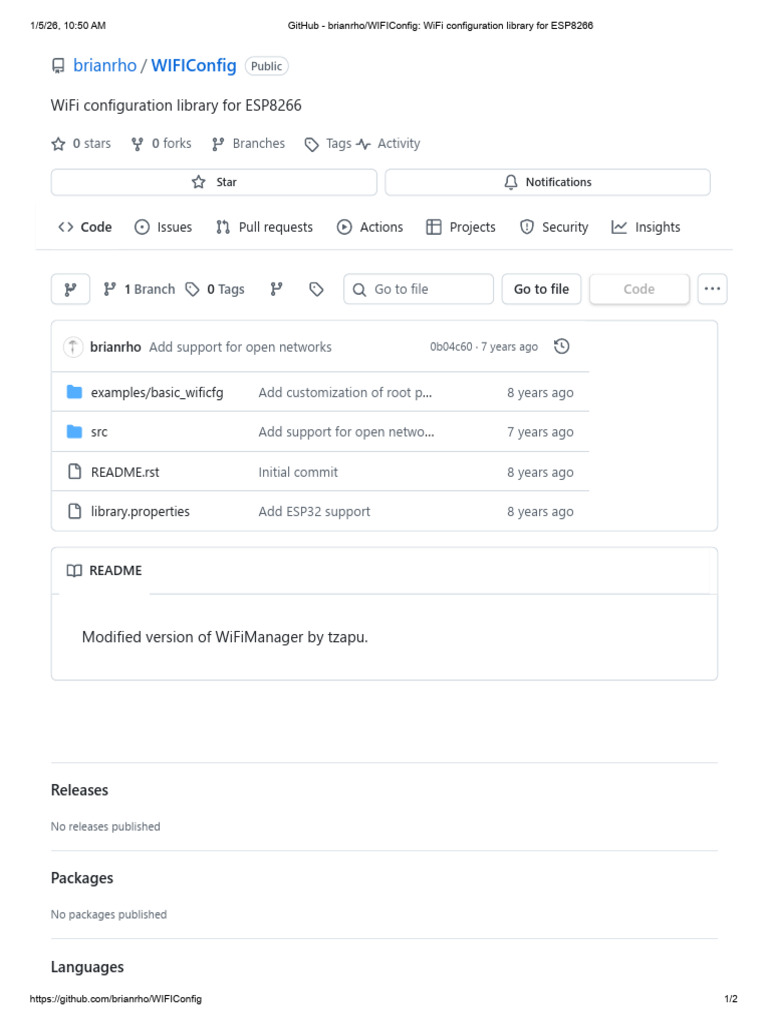
Task: Select the Code tab
Action: click(85, 227)
